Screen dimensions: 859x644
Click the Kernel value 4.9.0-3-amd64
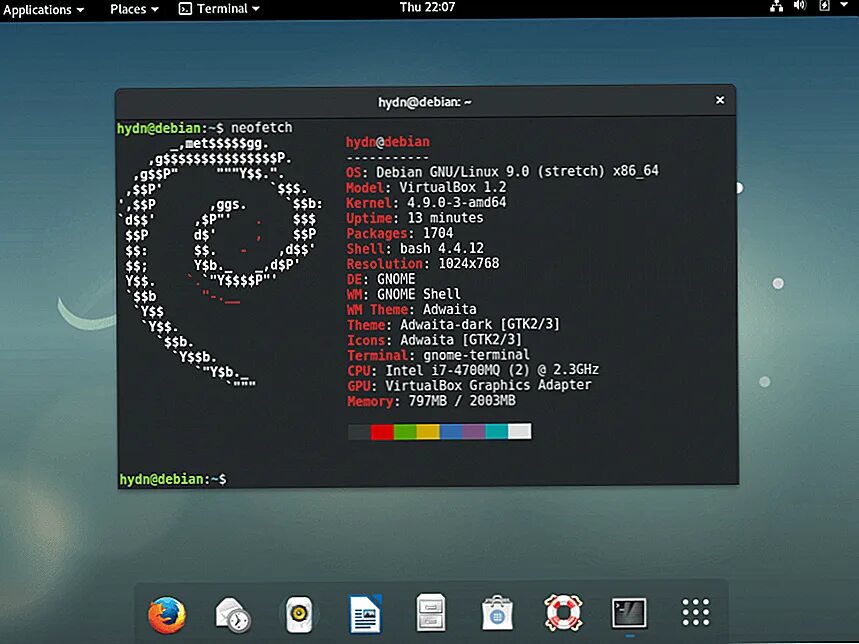(x=457, y=203)
